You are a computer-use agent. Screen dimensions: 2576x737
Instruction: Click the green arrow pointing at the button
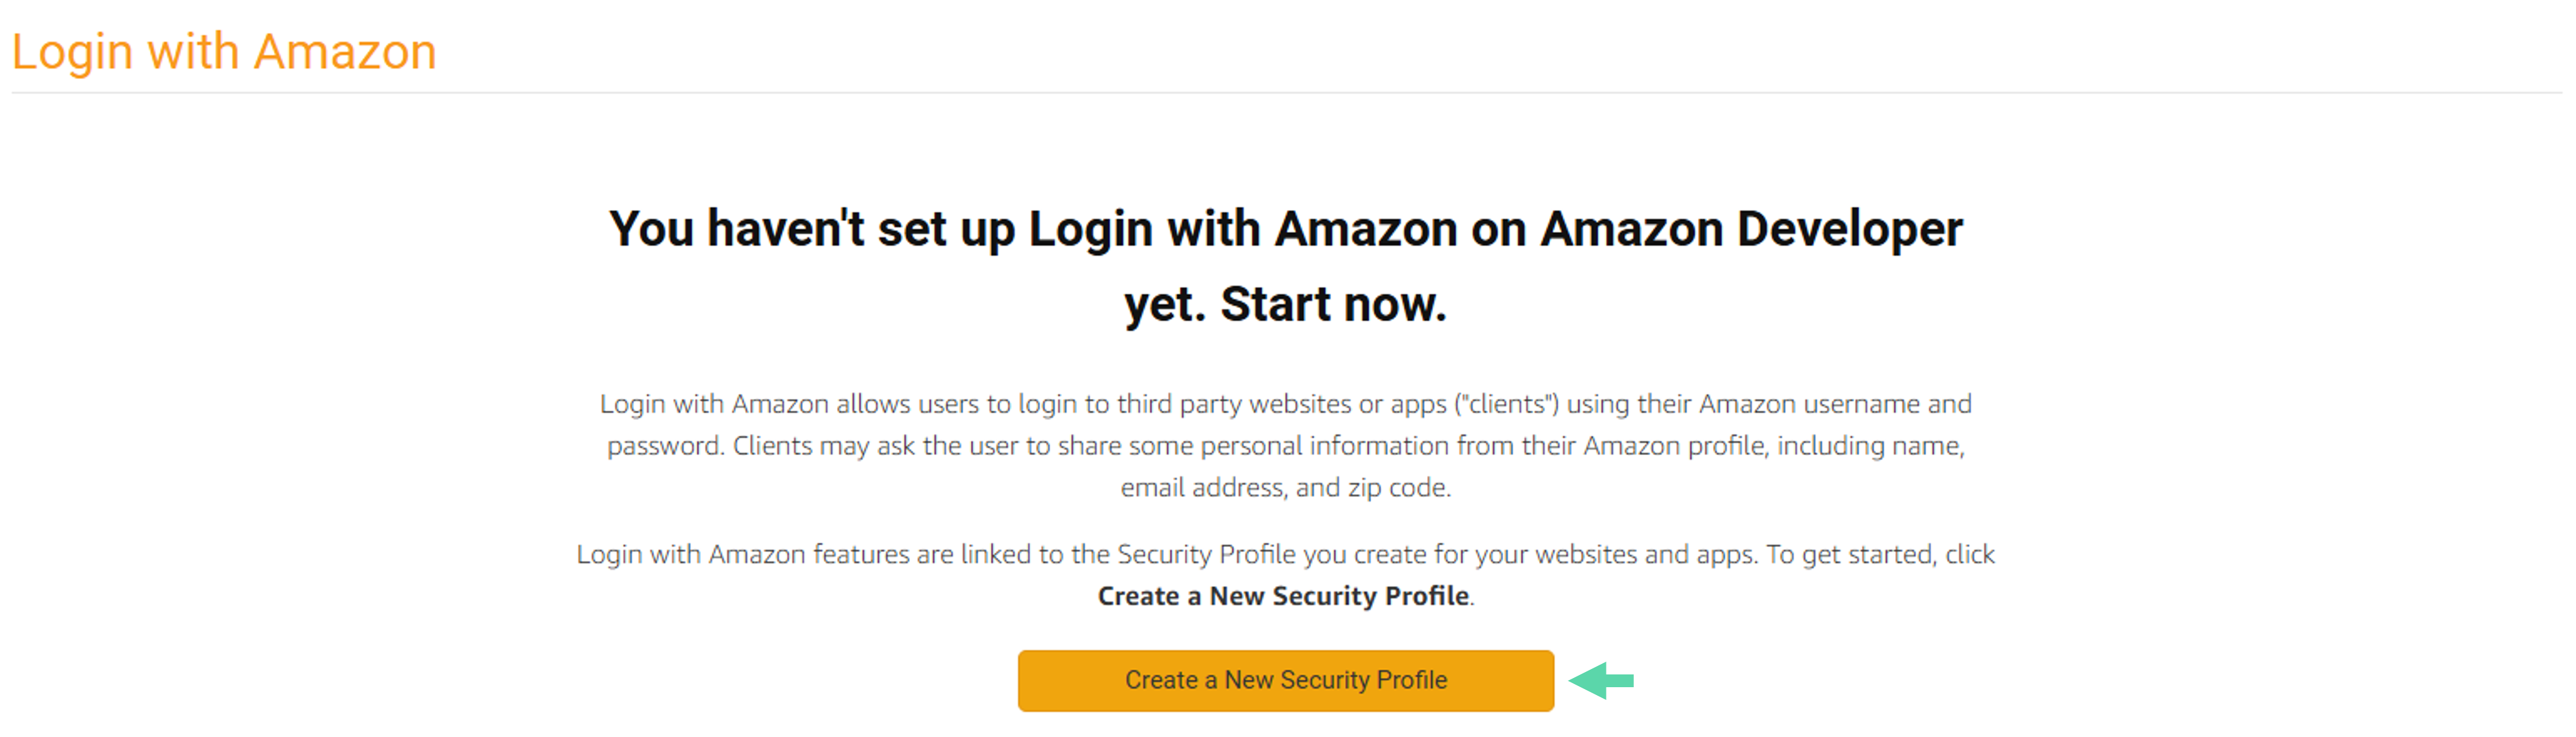1601,680
